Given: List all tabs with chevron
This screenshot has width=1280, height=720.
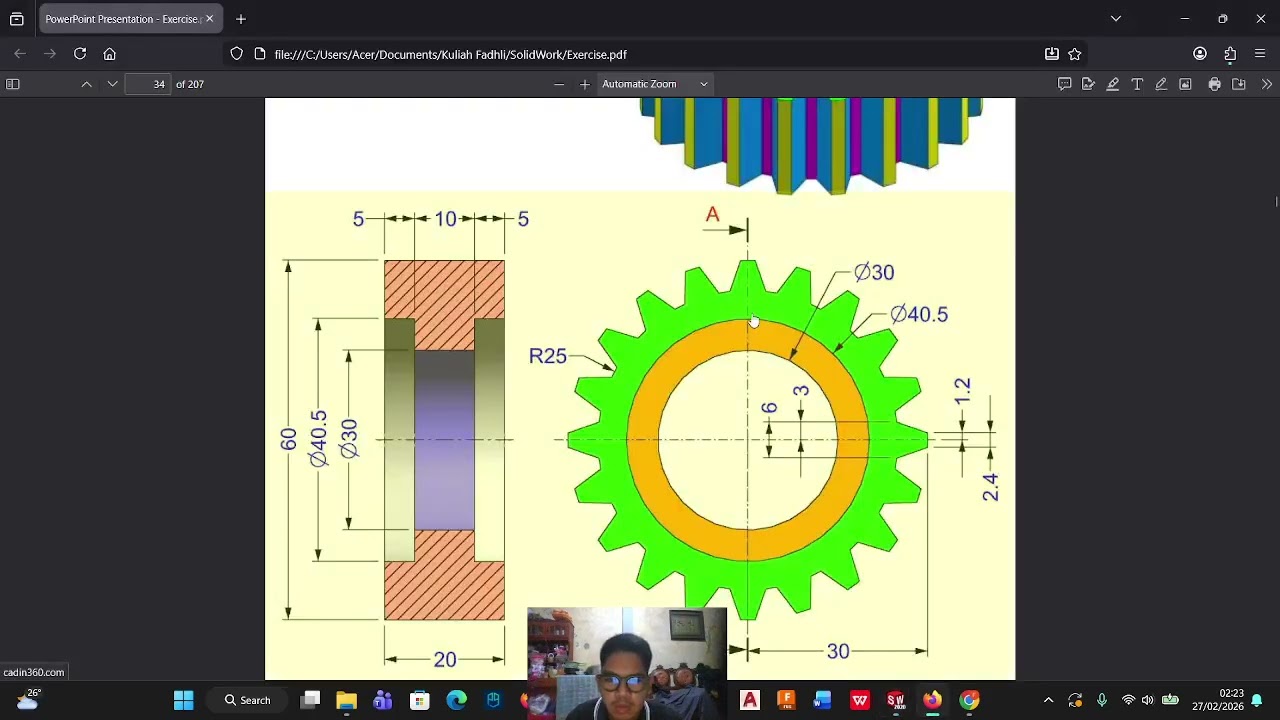Looking at the screenshot, I should (x=1116, y=19).
